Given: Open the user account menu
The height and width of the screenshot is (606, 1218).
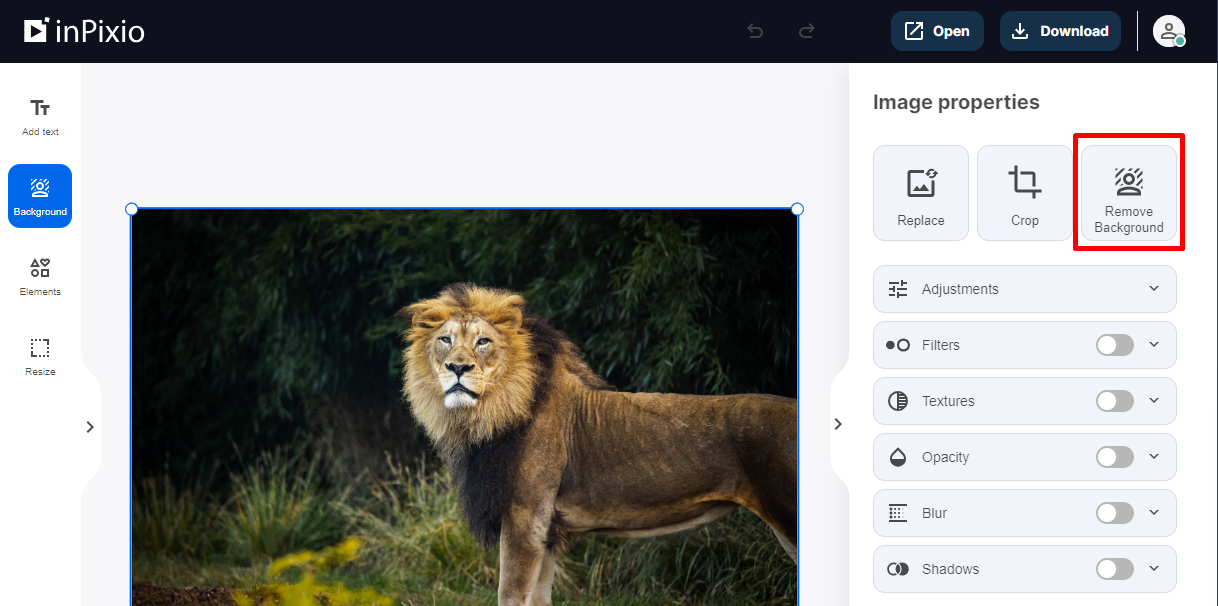Looking at the screenshot, I should coord(1169,31).
